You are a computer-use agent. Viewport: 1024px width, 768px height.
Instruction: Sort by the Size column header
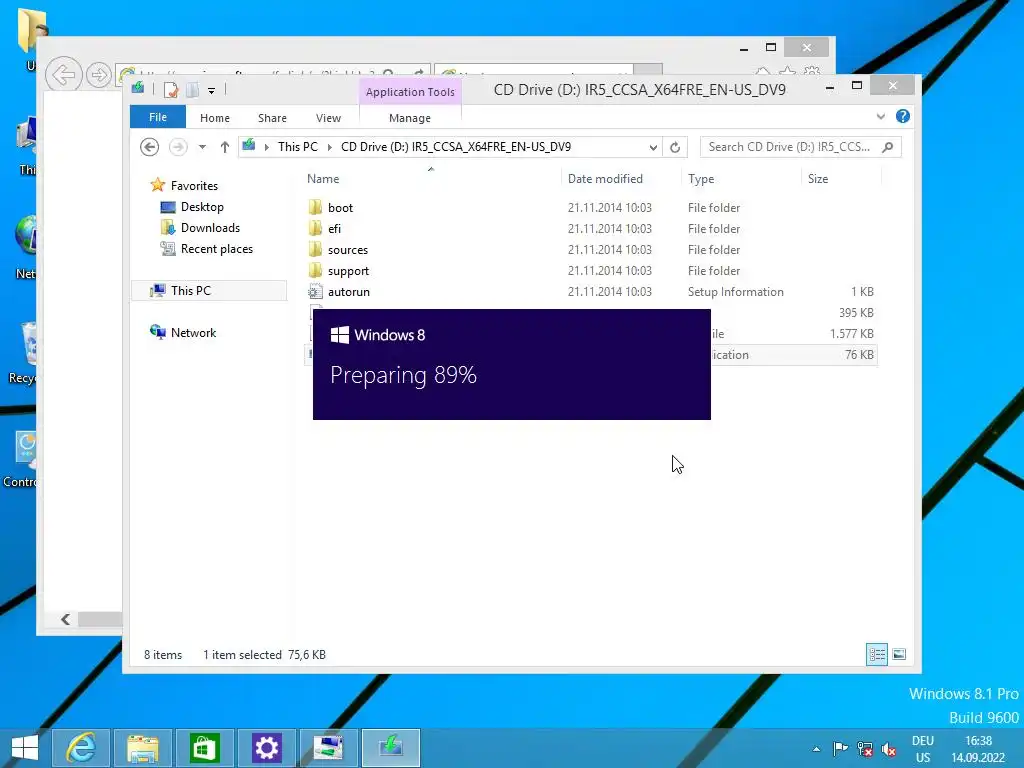(x=818, y=179)
